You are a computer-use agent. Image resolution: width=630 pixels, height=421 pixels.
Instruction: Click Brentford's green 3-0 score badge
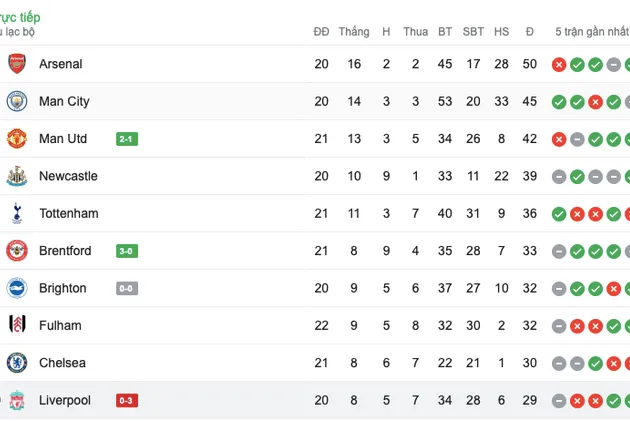[127, 251]
